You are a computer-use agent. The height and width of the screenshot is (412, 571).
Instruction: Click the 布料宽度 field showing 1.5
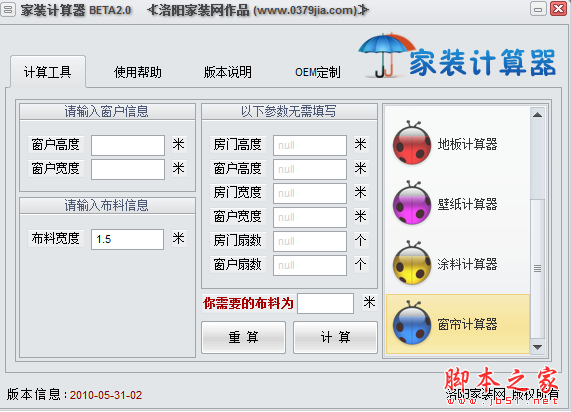coord(127,239)
